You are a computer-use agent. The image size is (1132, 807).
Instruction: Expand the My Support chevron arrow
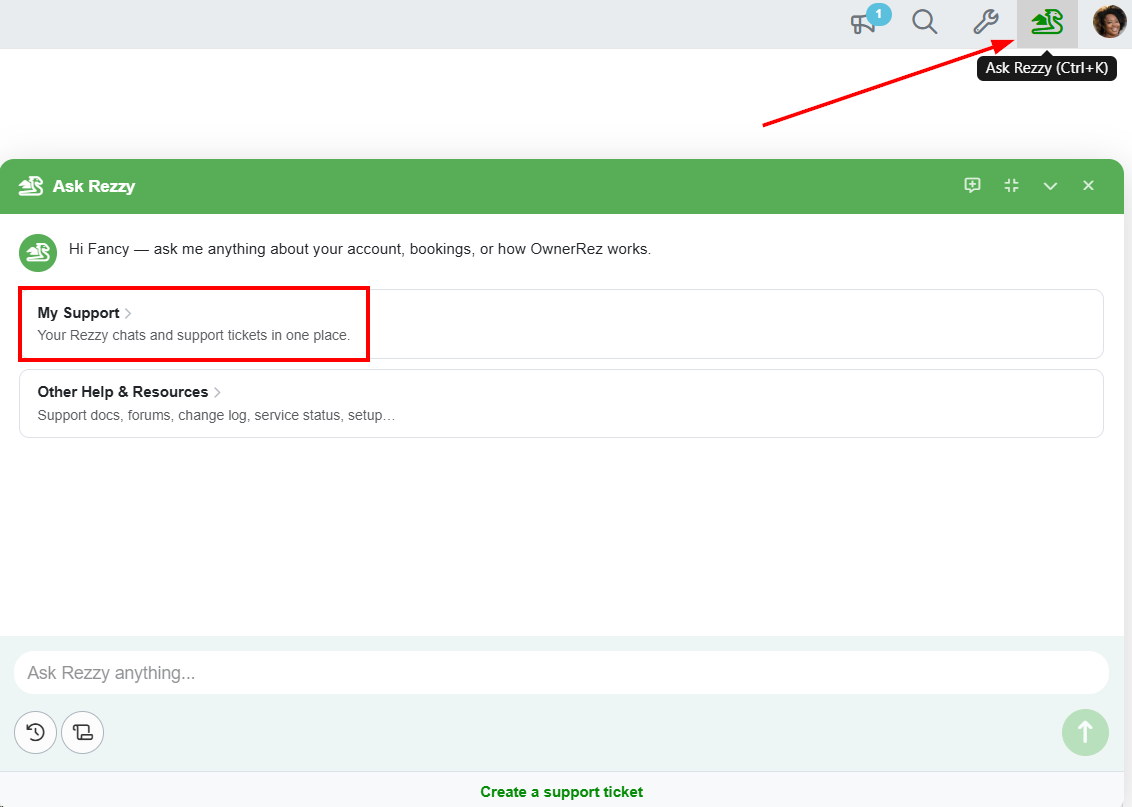(x=128, y=313)
